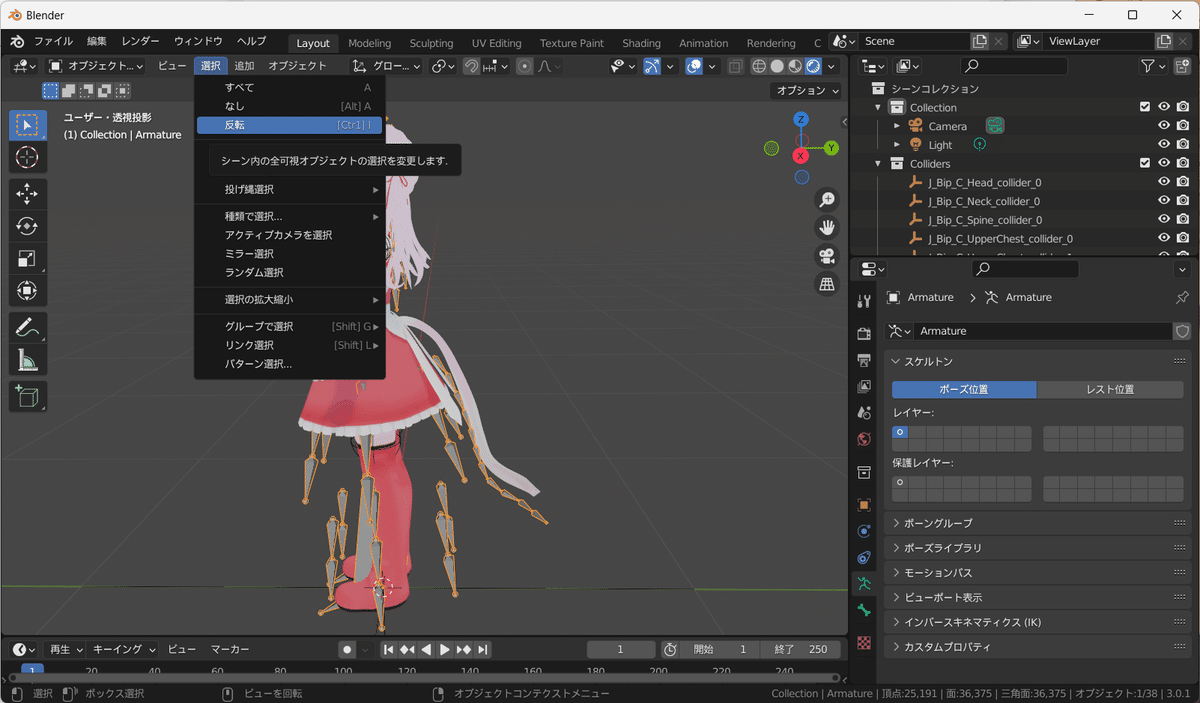Open the Object Data armature properties tab
Screen dimensions: 1200x703
pos(864,583)
